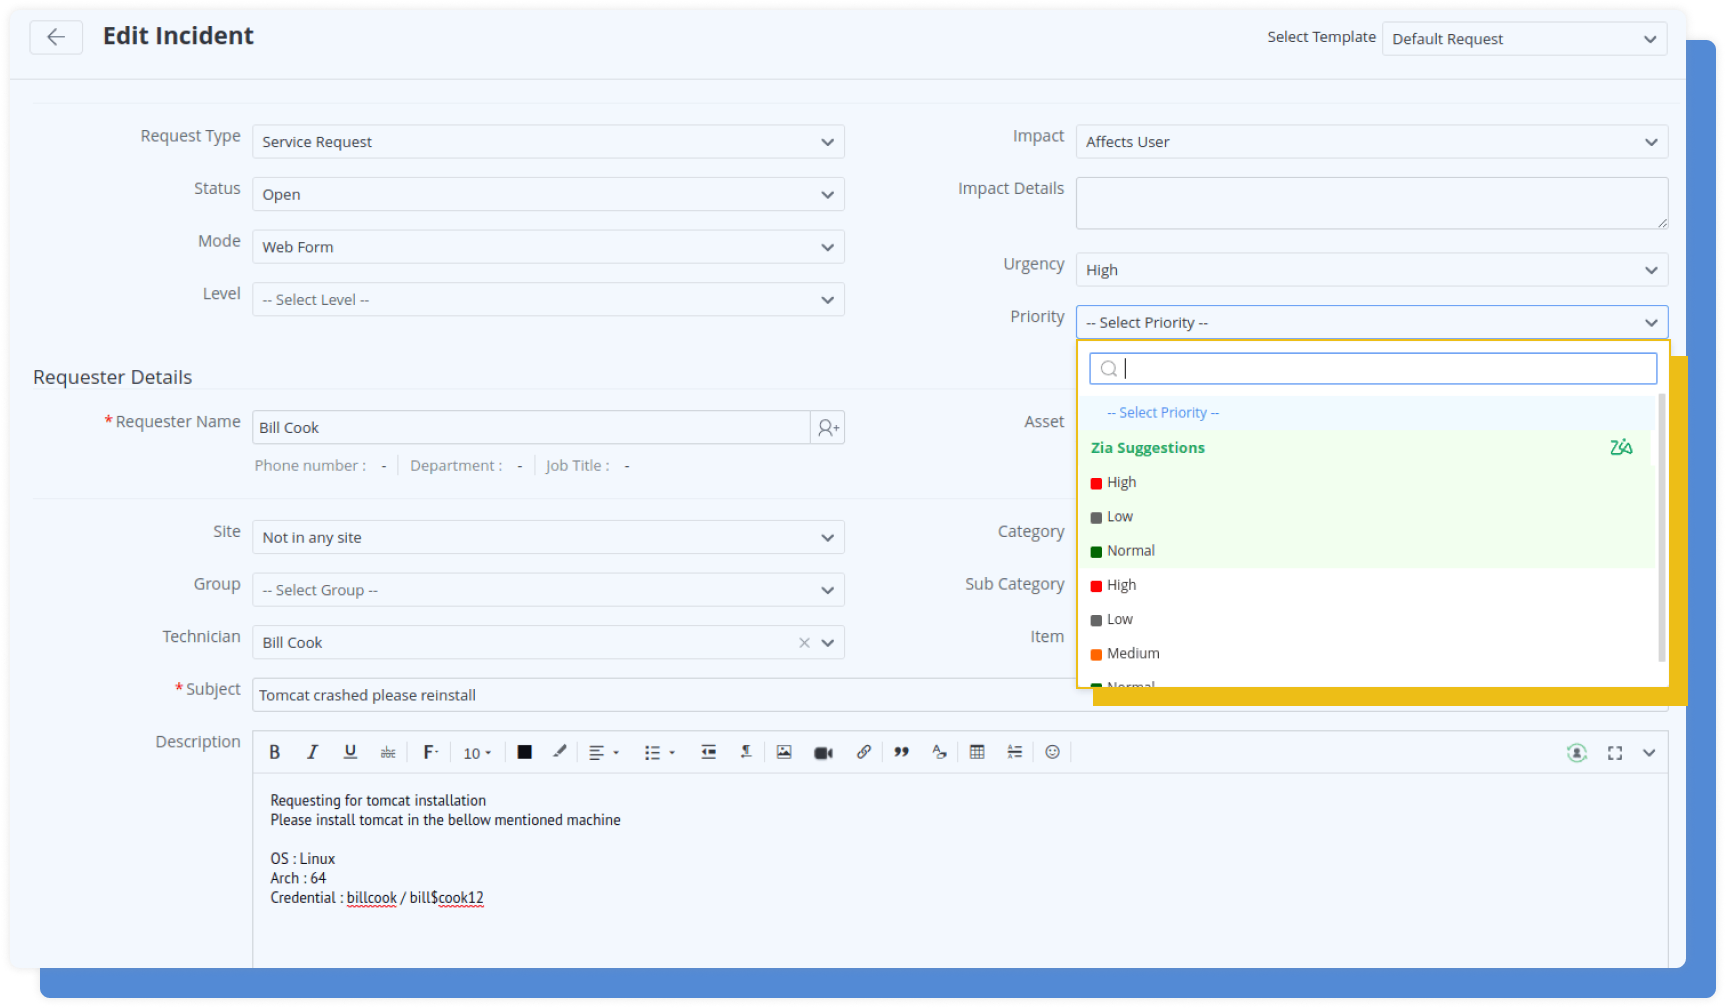The image size is (1726, 1008).
Task: Toggle italic formatting in the description editor
Action: 312,753
